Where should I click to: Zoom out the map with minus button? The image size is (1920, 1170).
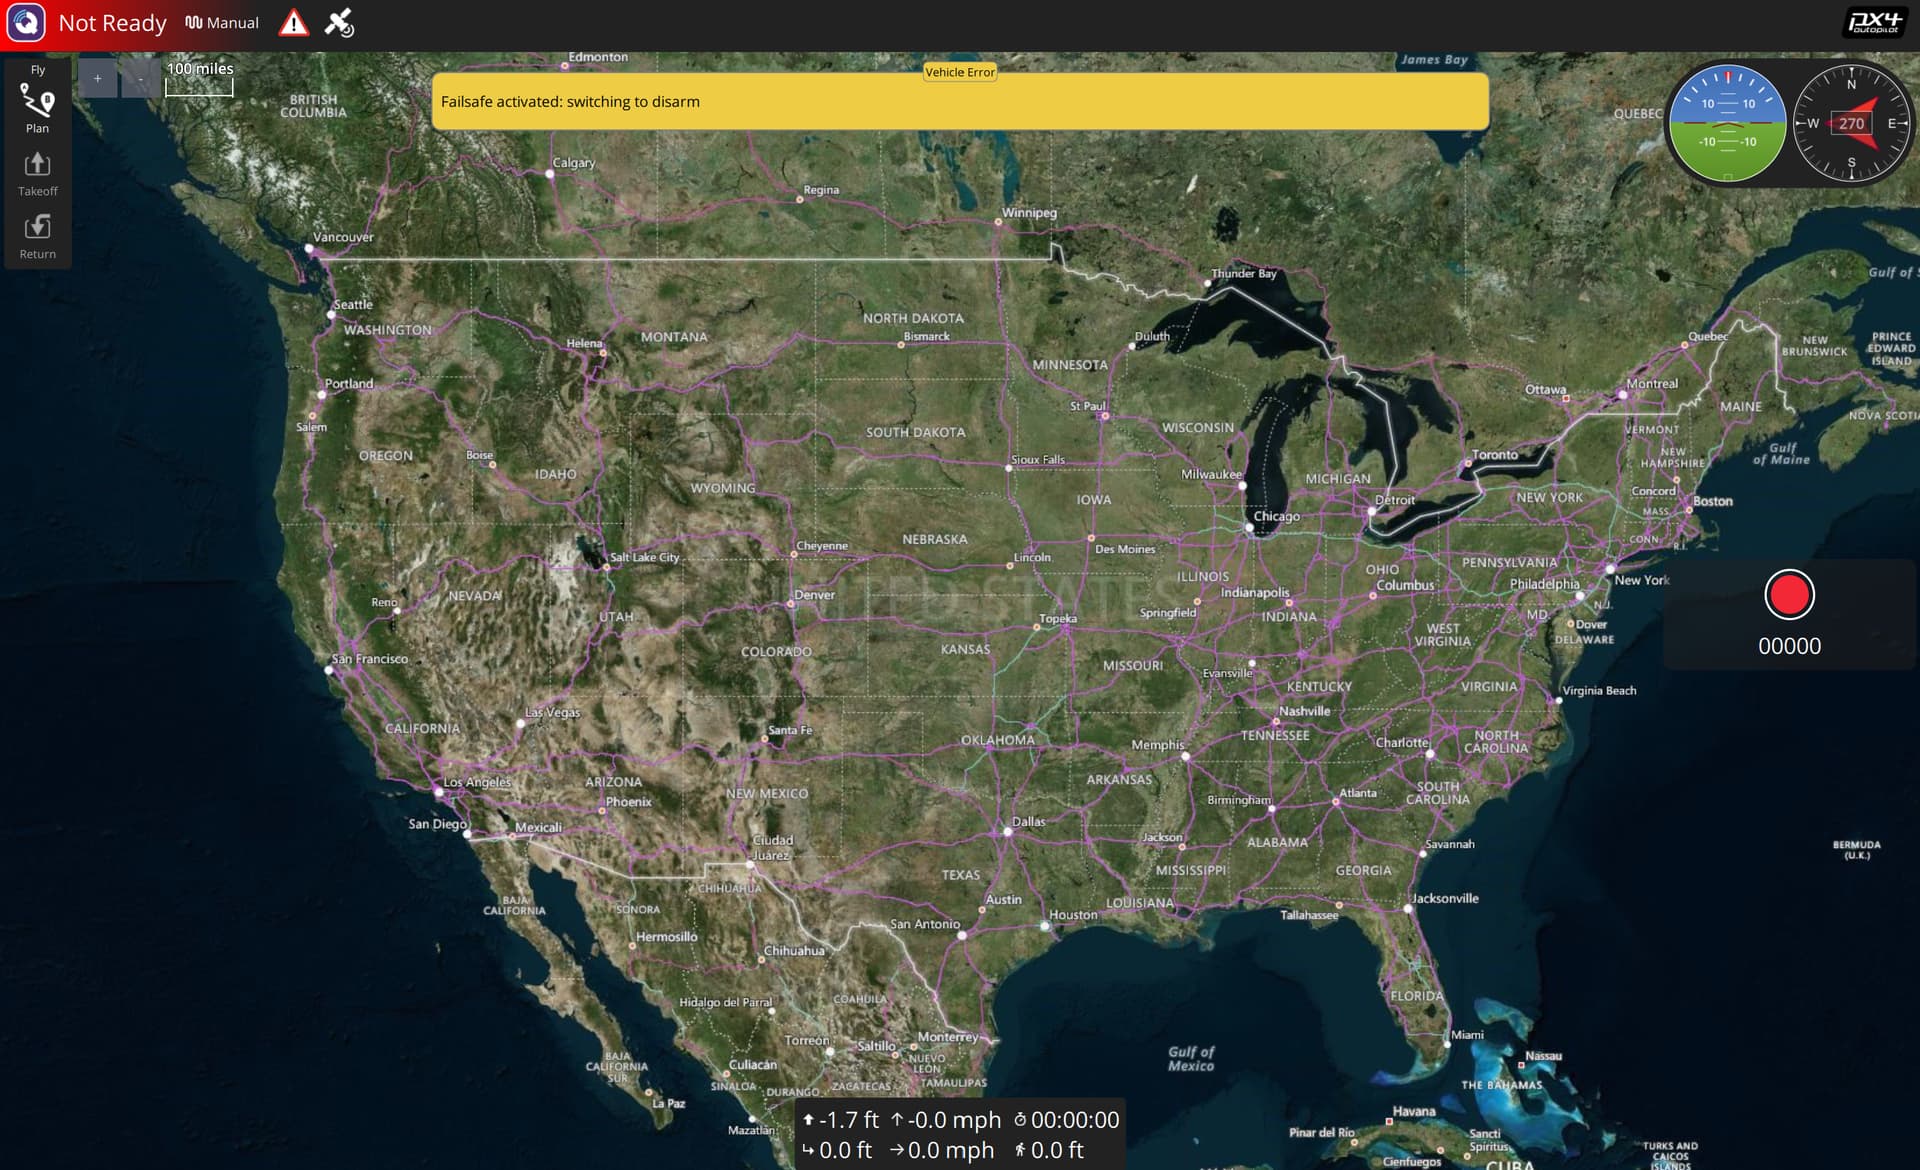pyautogui.click(x=139, y=78)
